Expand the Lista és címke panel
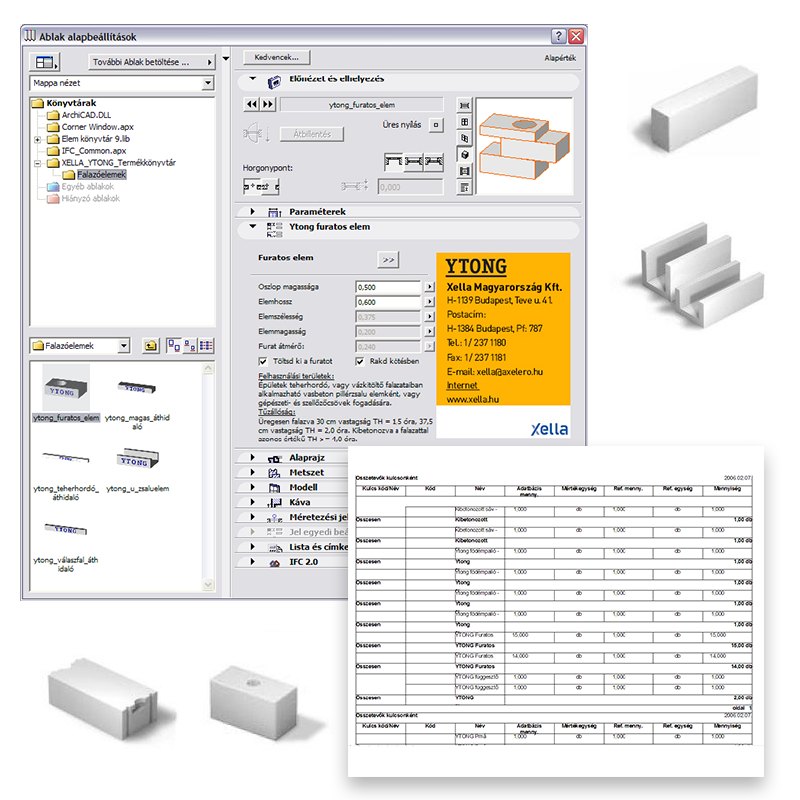This screenshot has height=800, width=800. click(x=253, y=547)
